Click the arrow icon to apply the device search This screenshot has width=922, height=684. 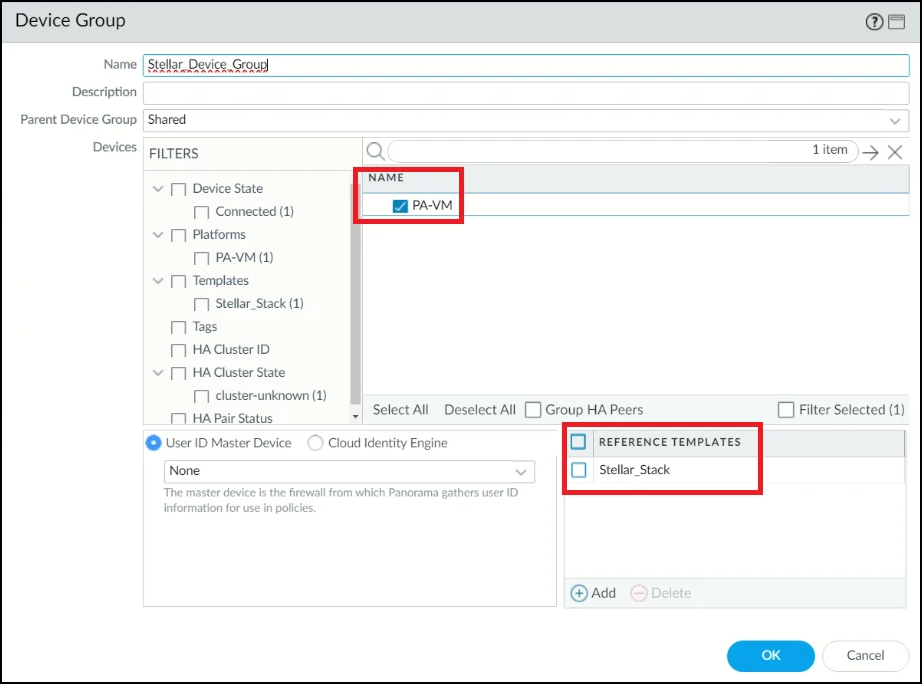pyautogui.click(x=871, y=152)
